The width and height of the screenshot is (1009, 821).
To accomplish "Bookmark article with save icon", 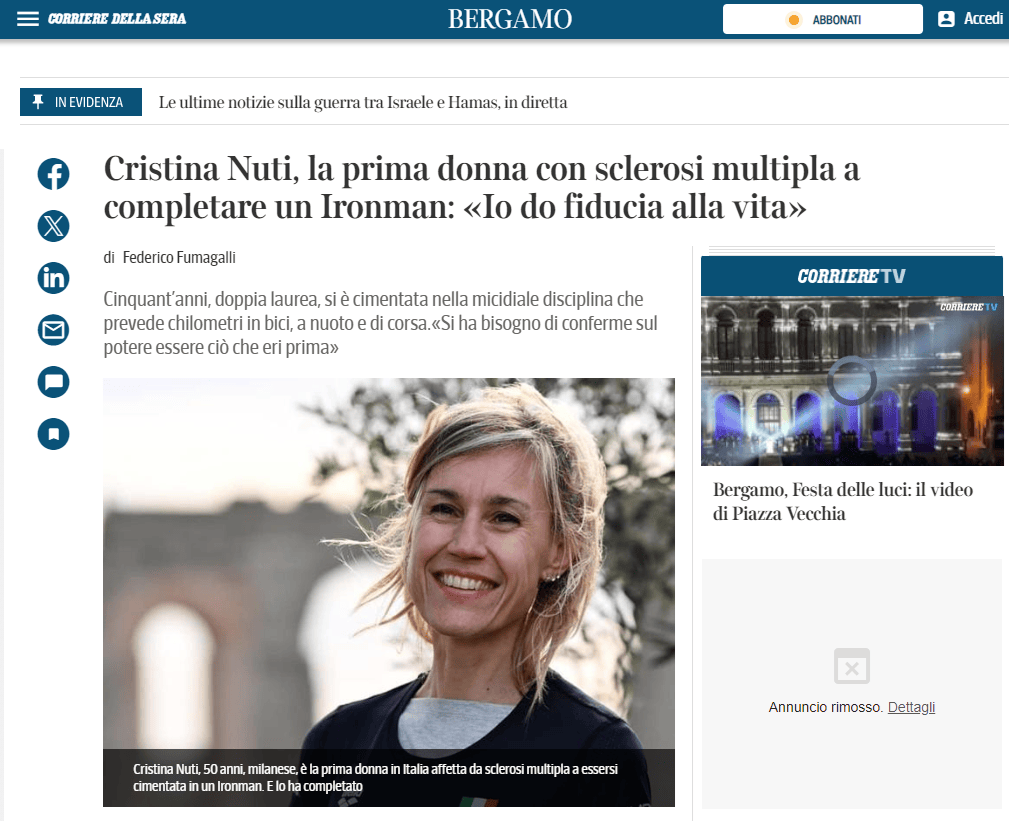I will 53,434.
